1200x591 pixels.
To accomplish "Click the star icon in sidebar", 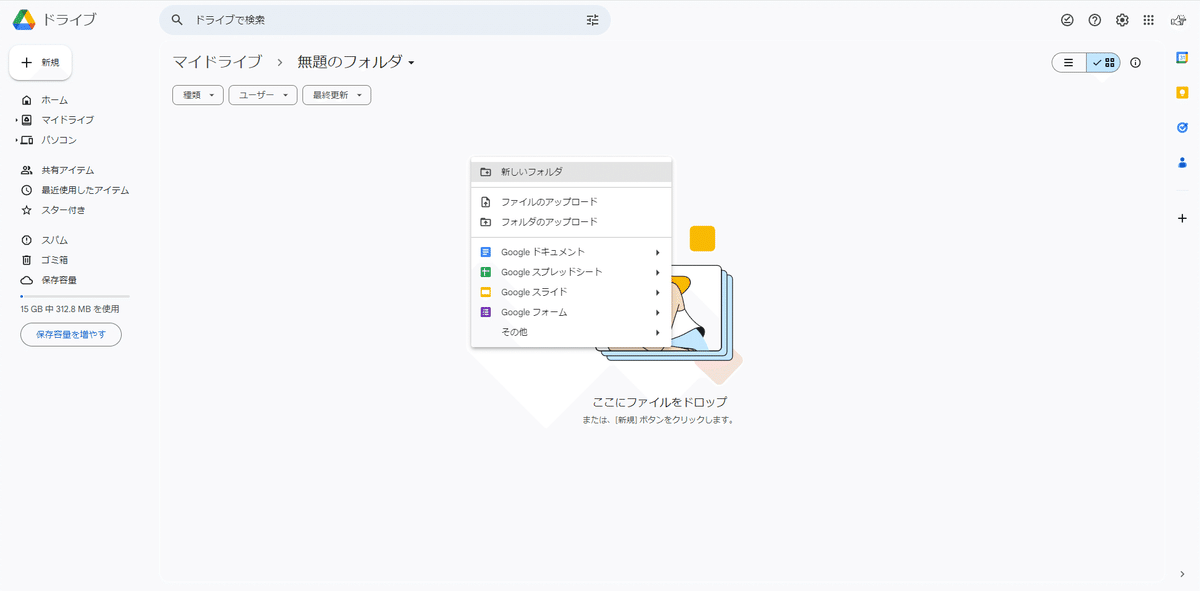I will click(27, 210).
